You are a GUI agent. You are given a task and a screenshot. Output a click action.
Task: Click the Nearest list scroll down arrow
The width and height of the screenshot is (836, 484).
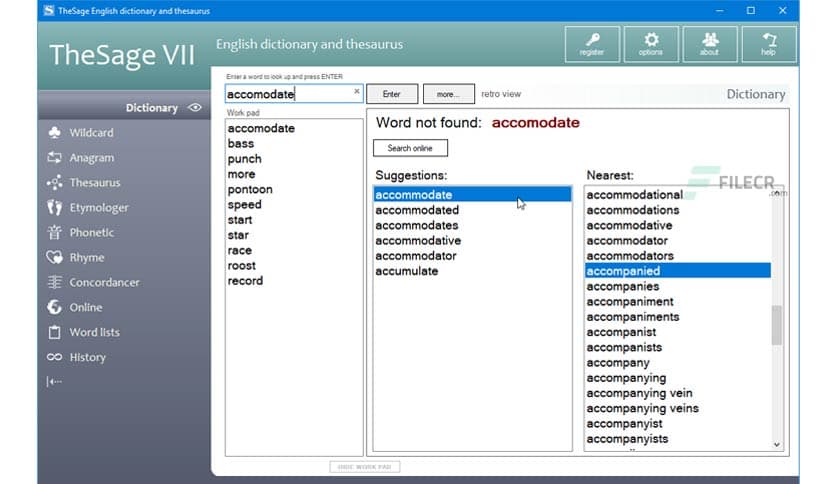(776, 445)
